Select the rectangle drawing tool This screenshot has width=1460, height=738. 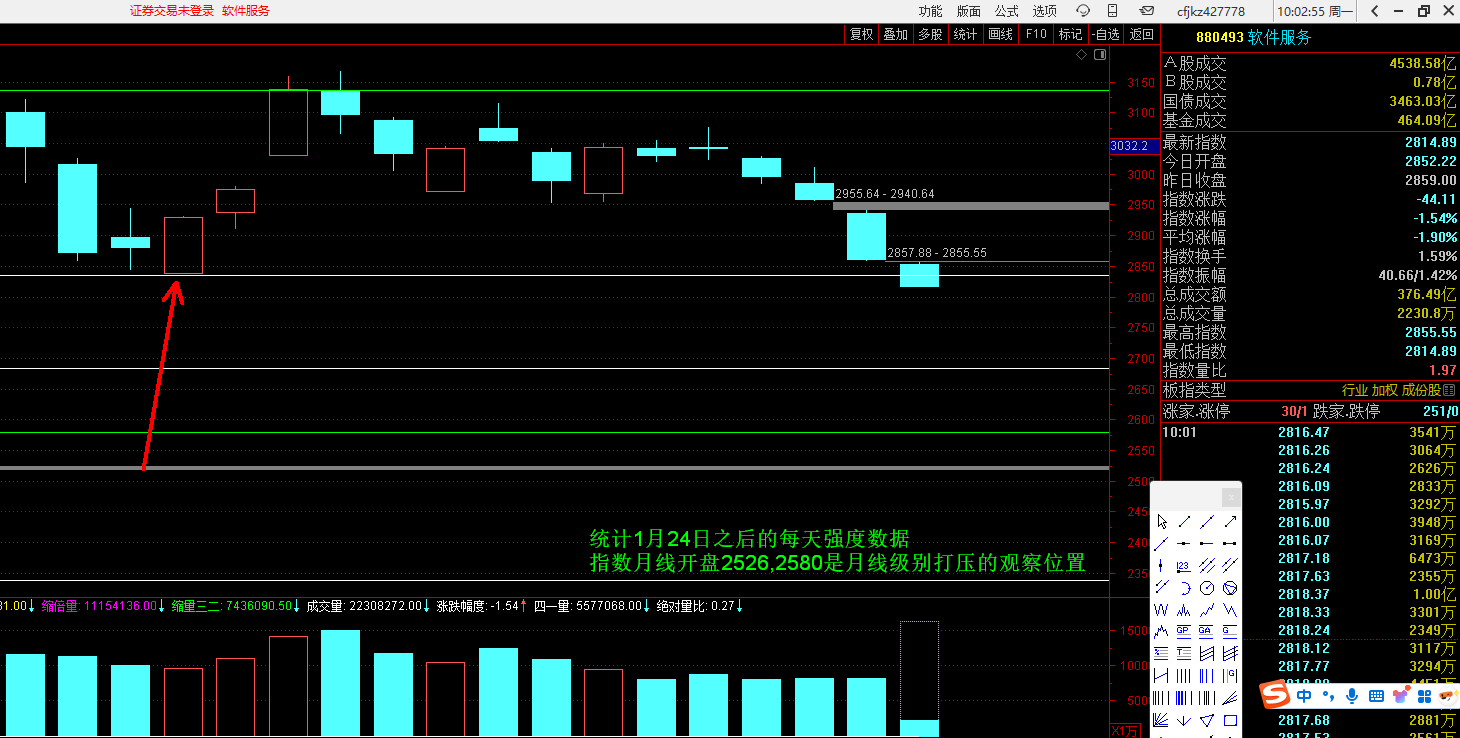(x=1230, y=720)
